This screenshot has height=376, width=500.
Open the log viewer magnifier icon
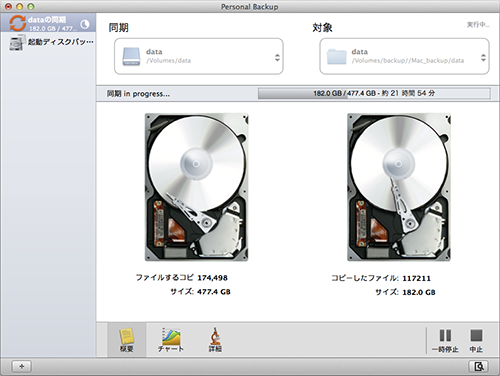pos(479,367)
